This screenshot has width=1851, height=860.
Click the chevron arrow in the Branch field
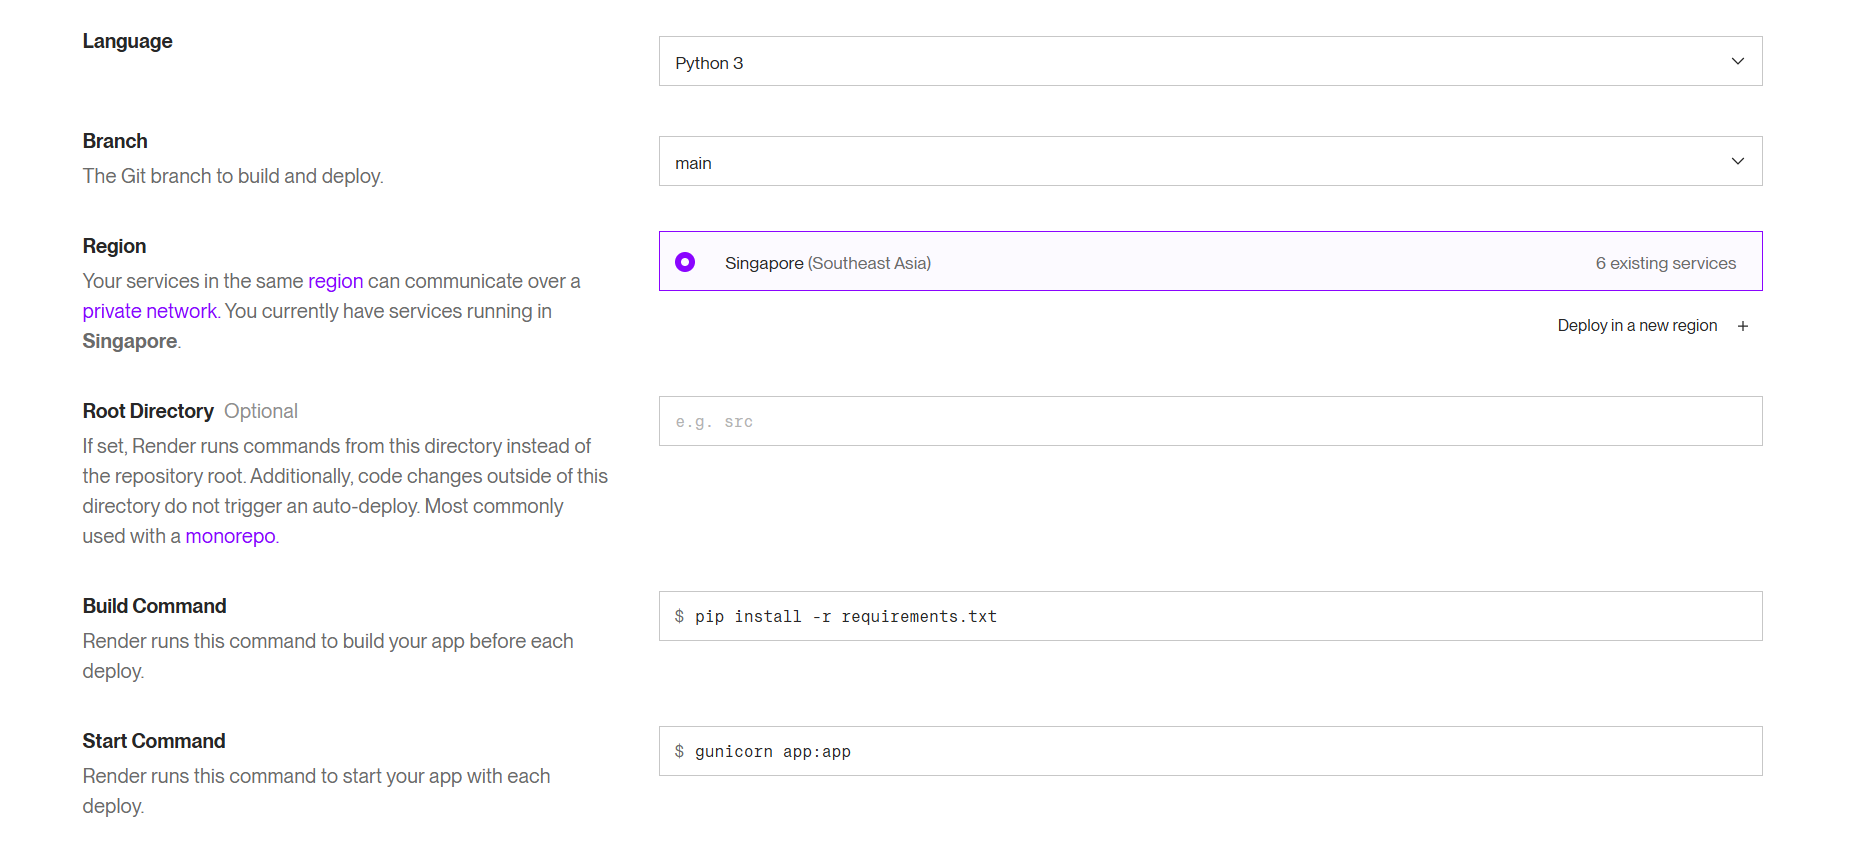point(1738,161)
